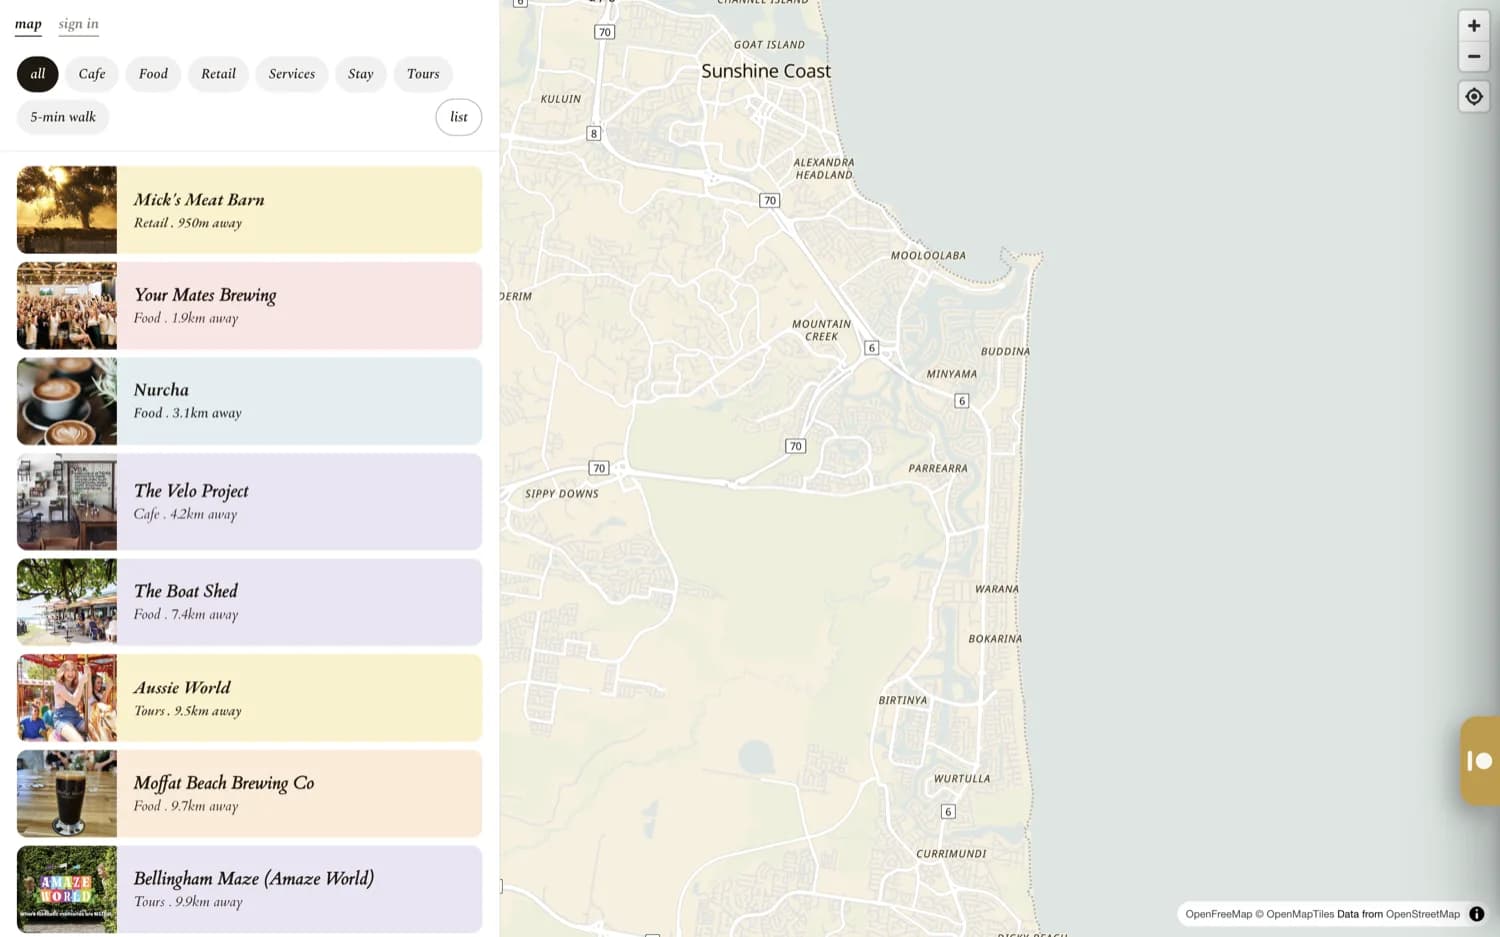Click the Sunshine Coast map label

[766, 71]
